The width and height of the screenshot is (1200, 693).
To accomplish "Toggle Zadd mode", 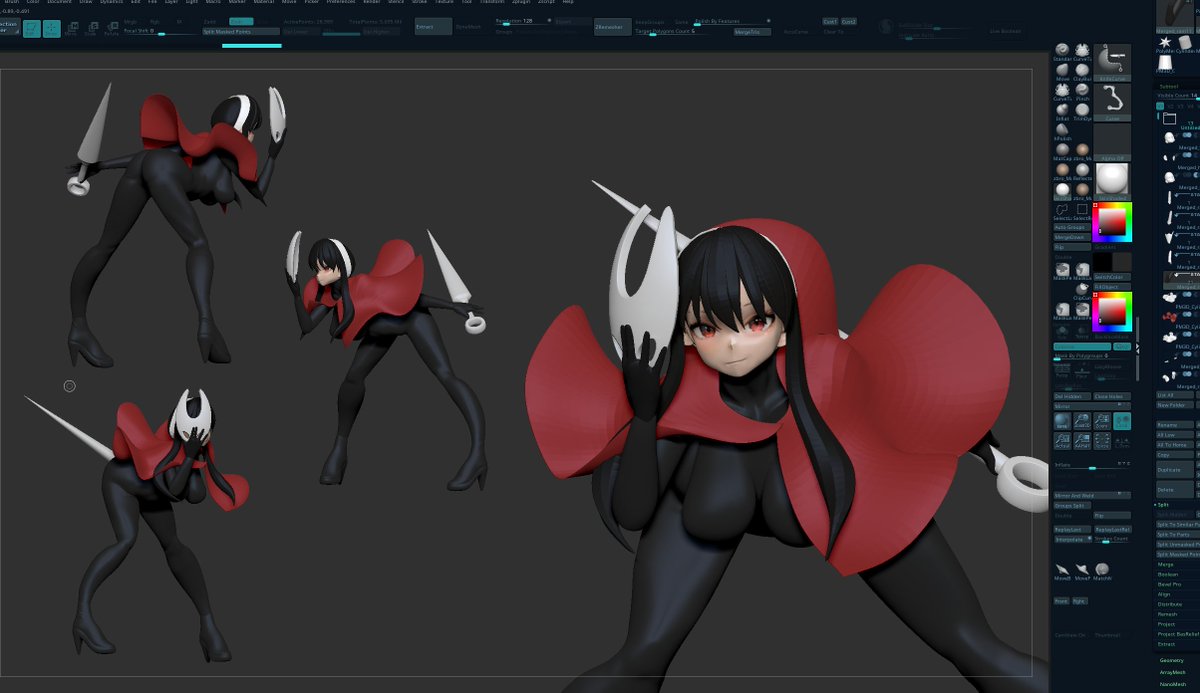I will pyautogui.click(x=210, y=21).
